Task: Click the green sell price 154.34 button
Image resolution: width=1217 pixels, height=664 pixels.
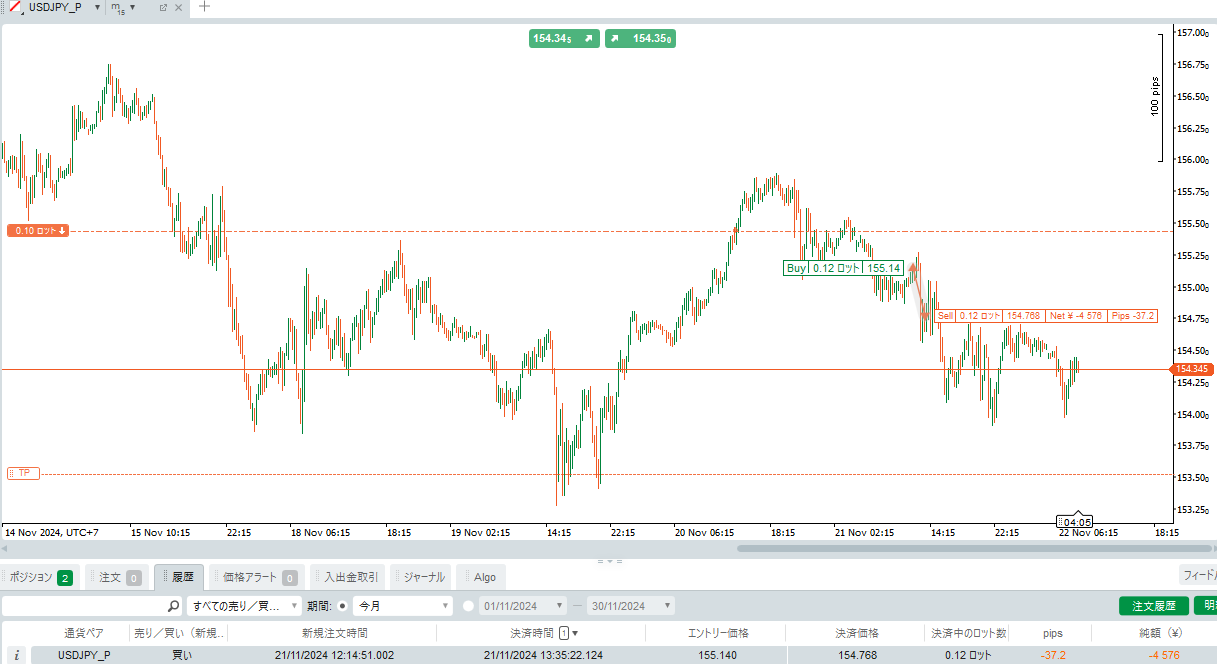Action: point(563,39)
